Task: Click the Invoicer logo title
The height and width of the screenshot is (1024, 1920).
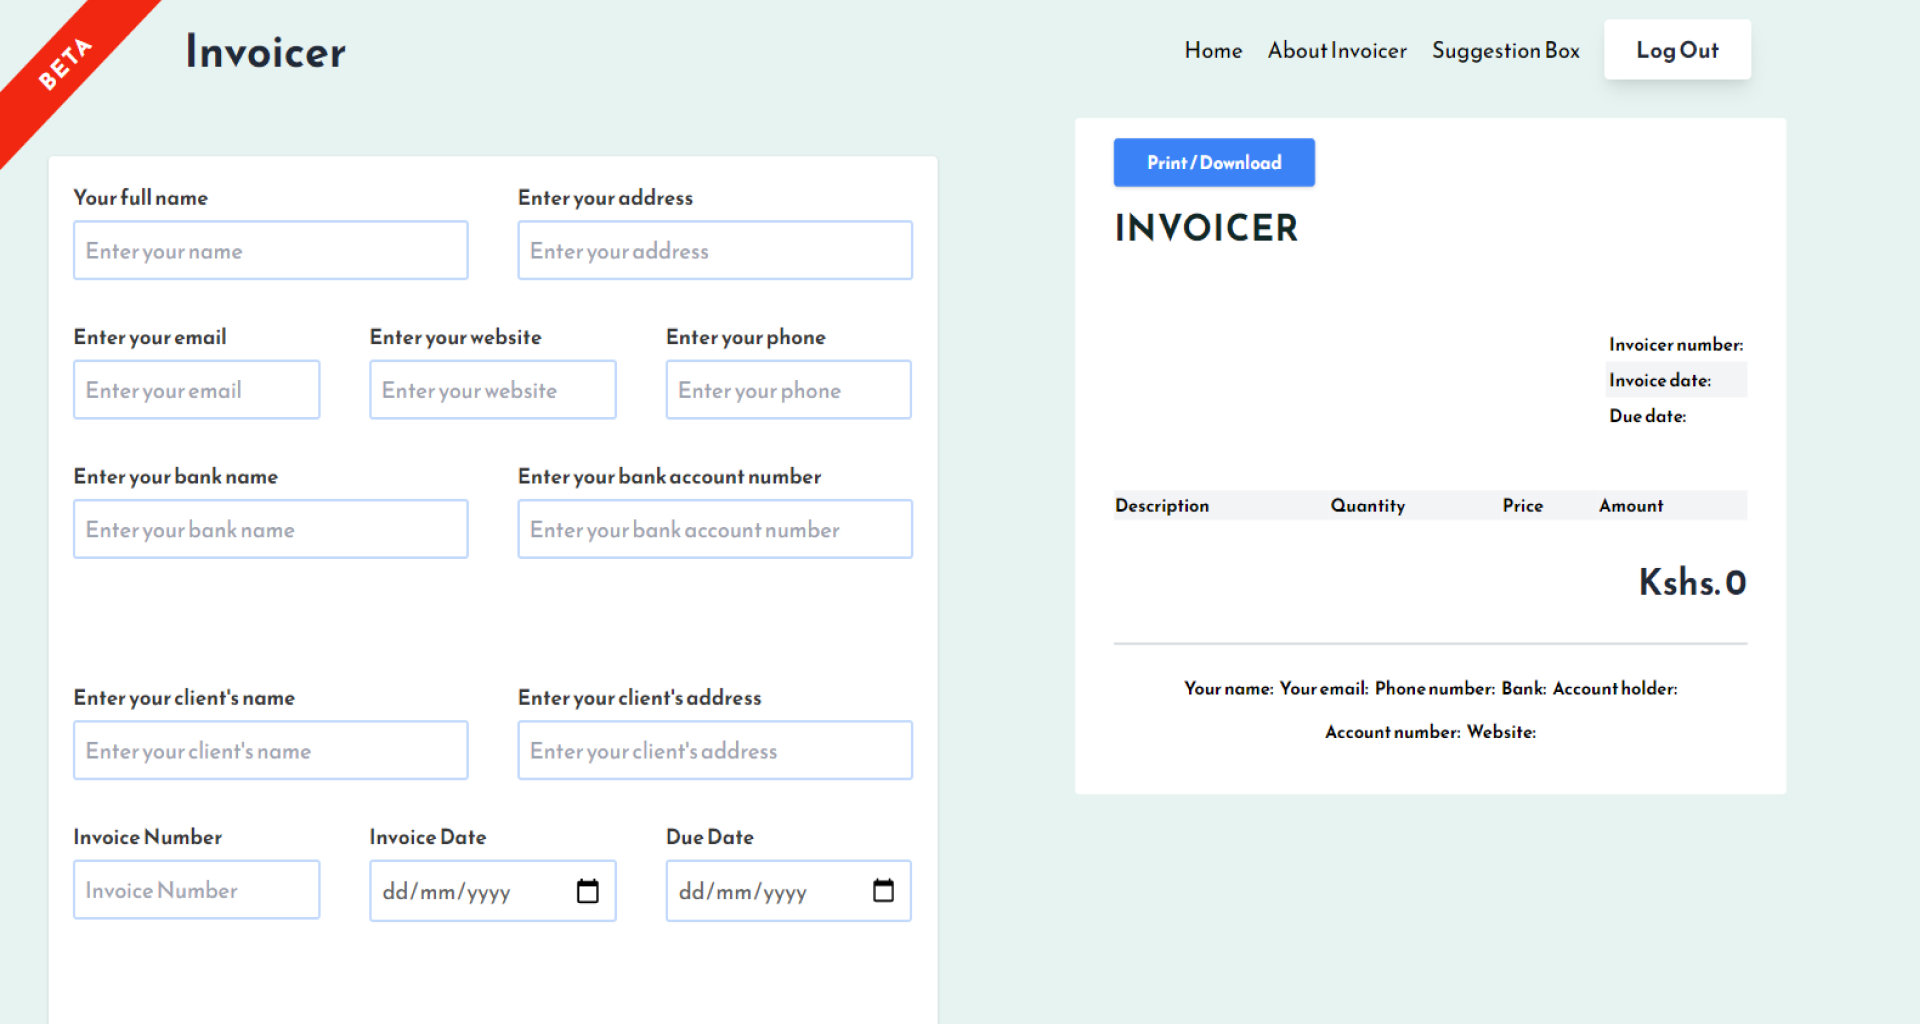Action: 266,51
